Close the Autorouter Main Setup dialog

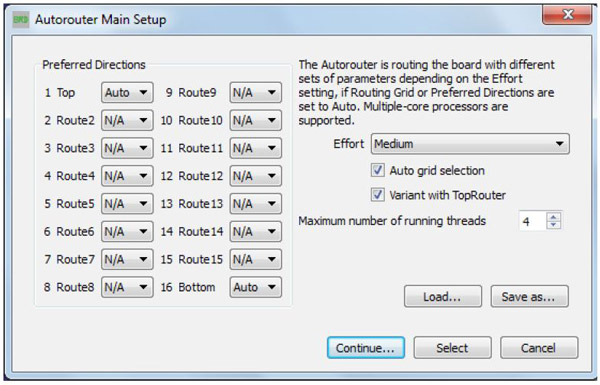click(x=567, y=15)
